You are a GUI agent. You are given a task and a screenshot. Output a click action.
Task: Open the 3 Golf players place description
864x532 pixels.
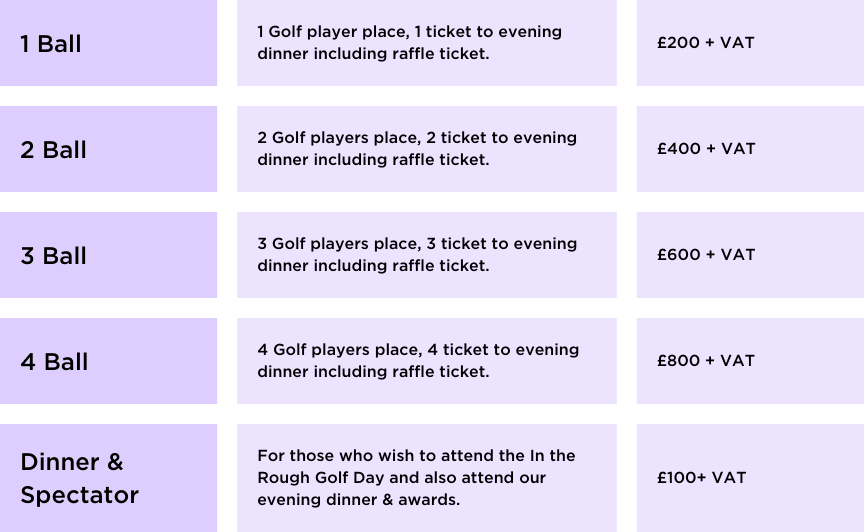pos(417,255)
